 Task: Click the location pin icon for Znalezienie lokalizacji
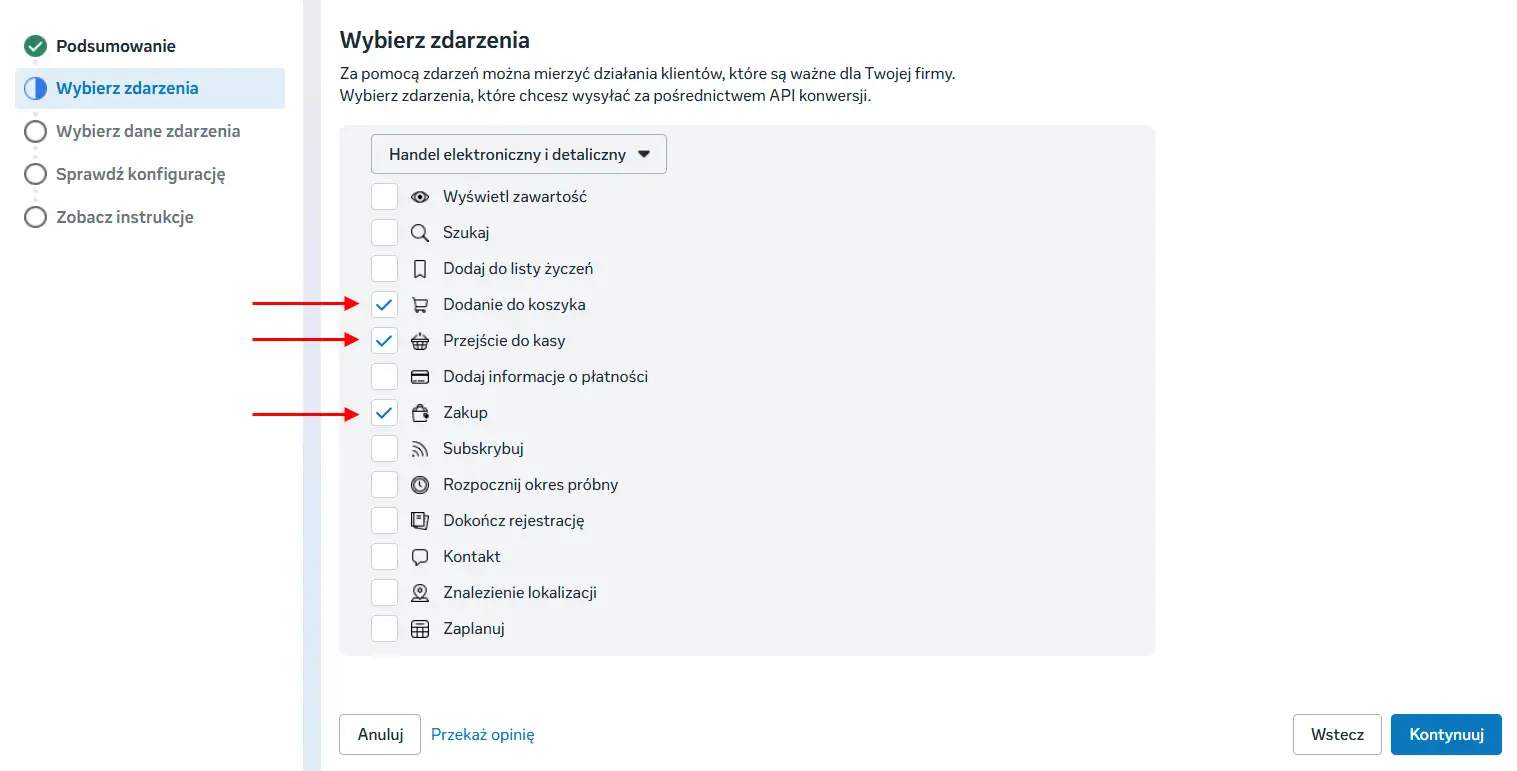click(420, 593)
